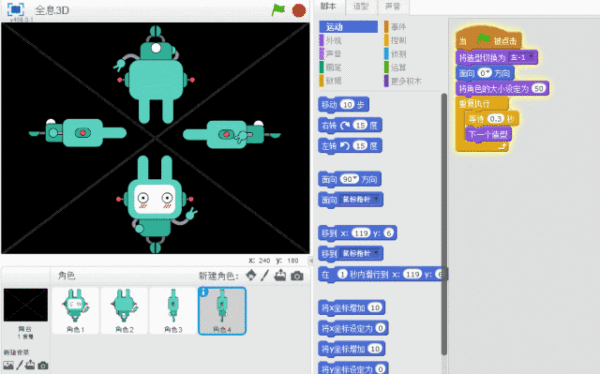Select the 外观 looks block category
This screenshot has height=374, width=600.
point(333,40)
